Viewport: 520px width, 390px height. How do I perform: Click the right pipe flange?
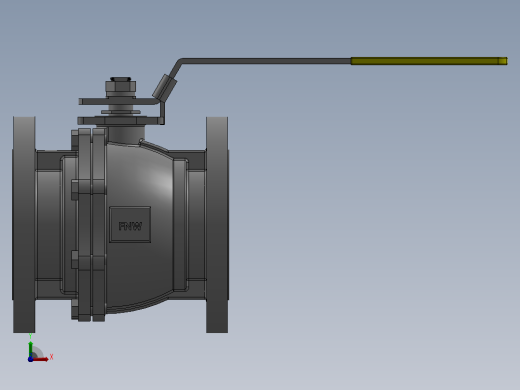(x=217, y=224)
